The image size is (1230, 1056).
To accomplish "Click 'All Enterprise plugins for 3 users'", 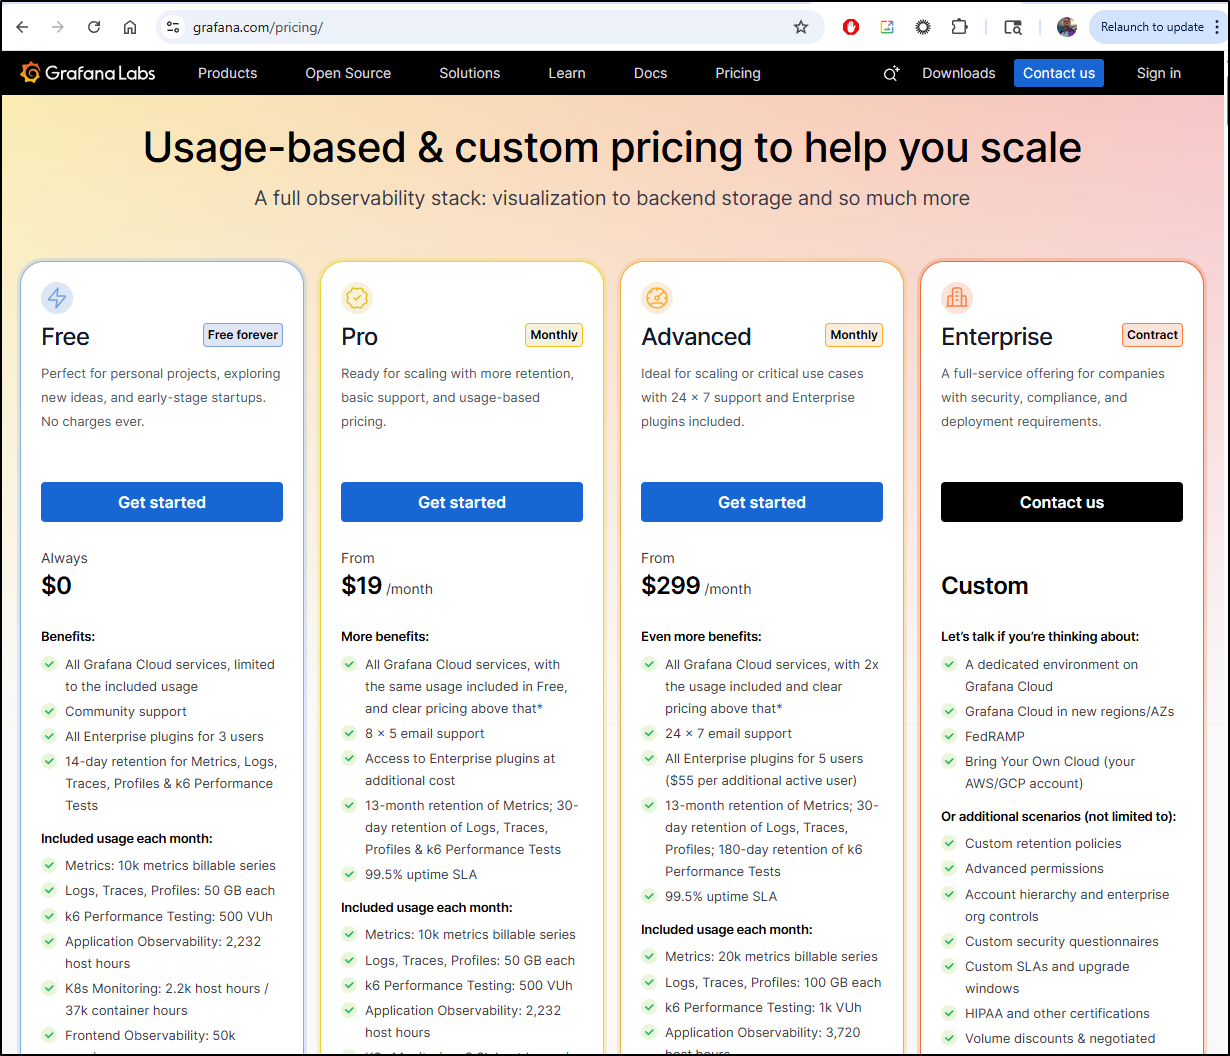I will [164, 736].
